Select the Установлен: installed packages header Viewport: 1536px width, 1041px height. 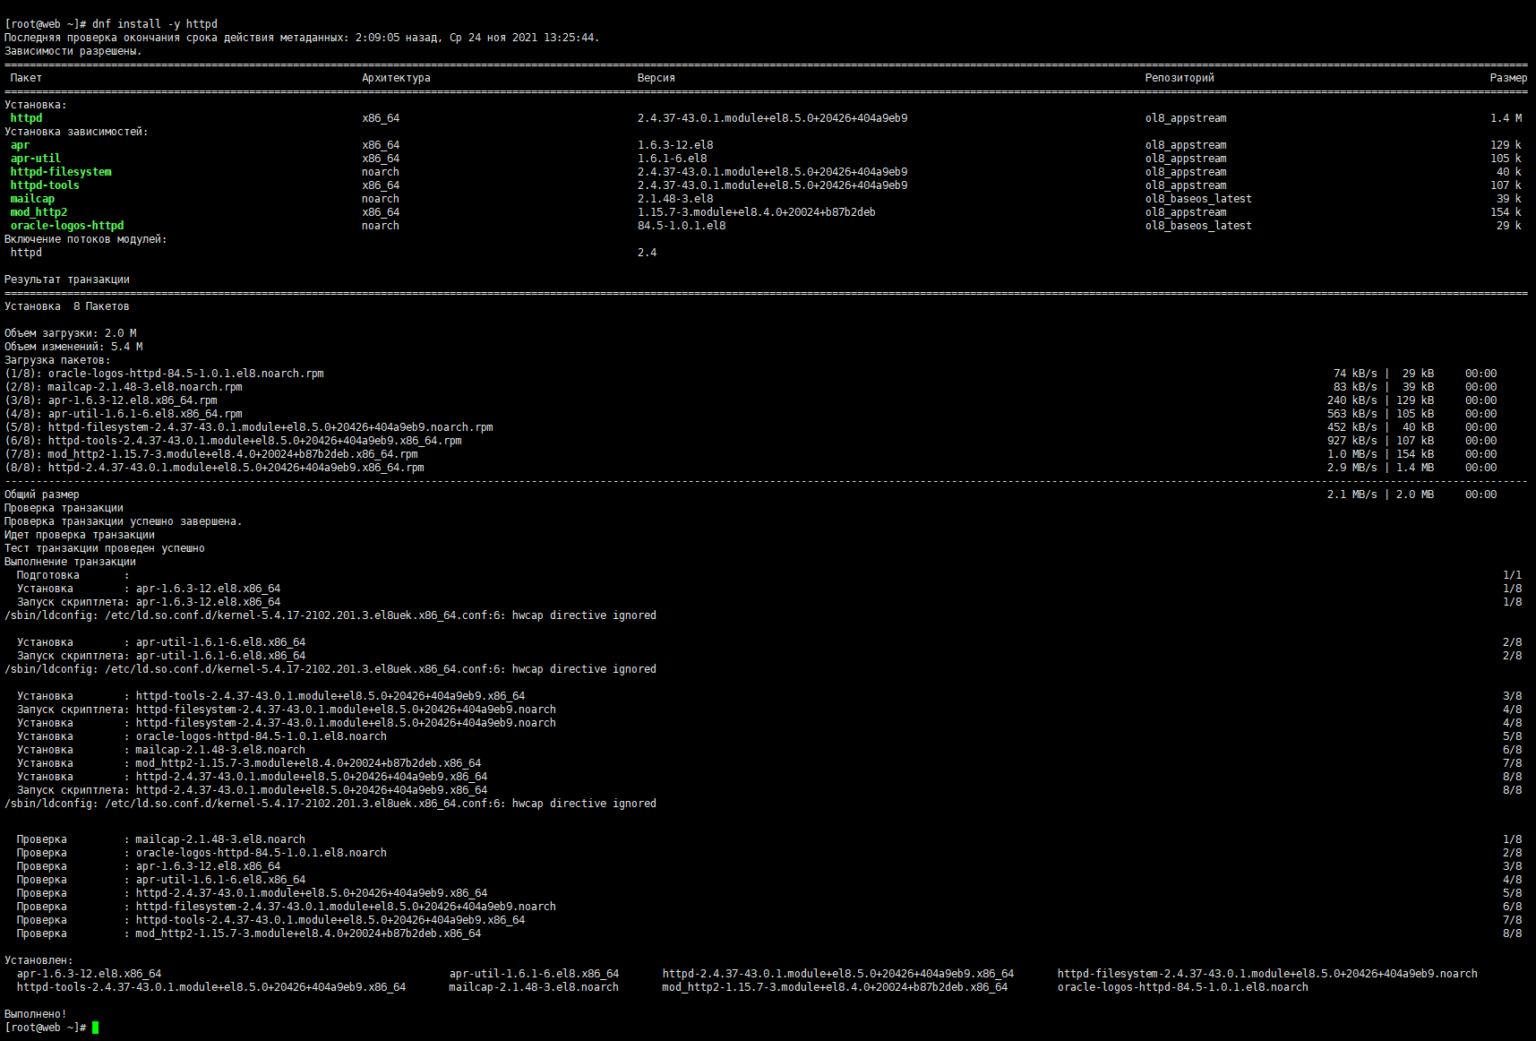pos(36,959)
